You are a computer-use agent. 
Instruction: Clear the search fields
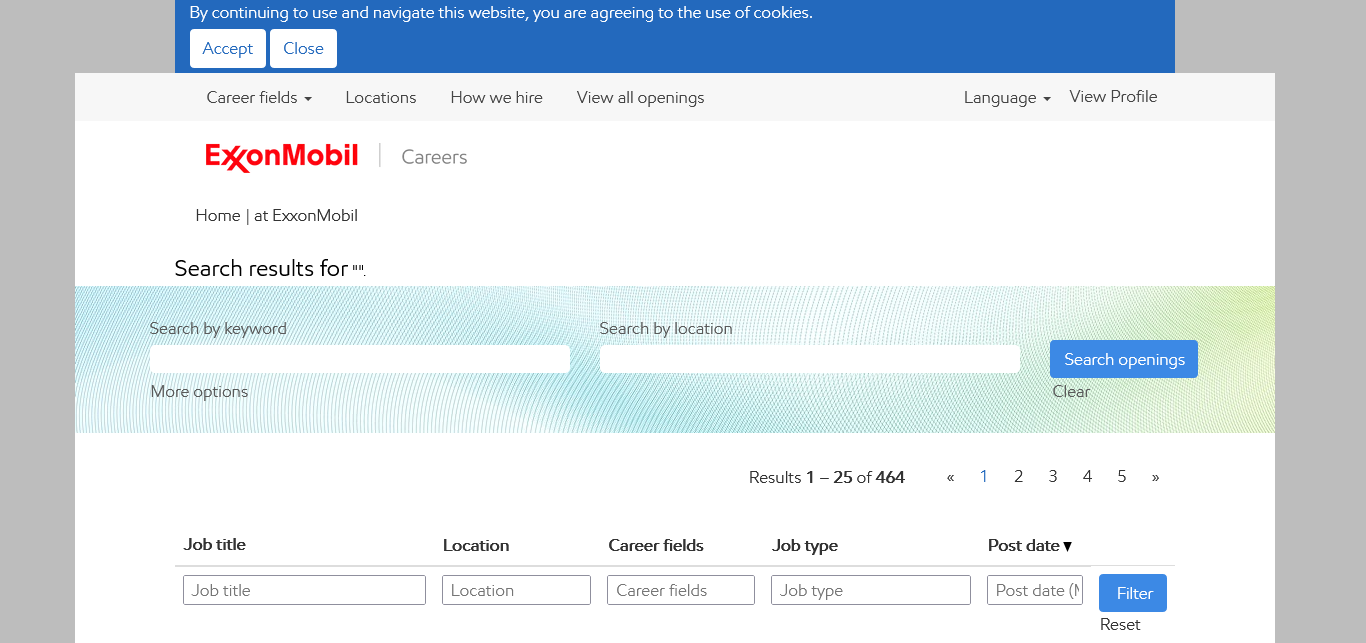click(x=1071, y=391)
